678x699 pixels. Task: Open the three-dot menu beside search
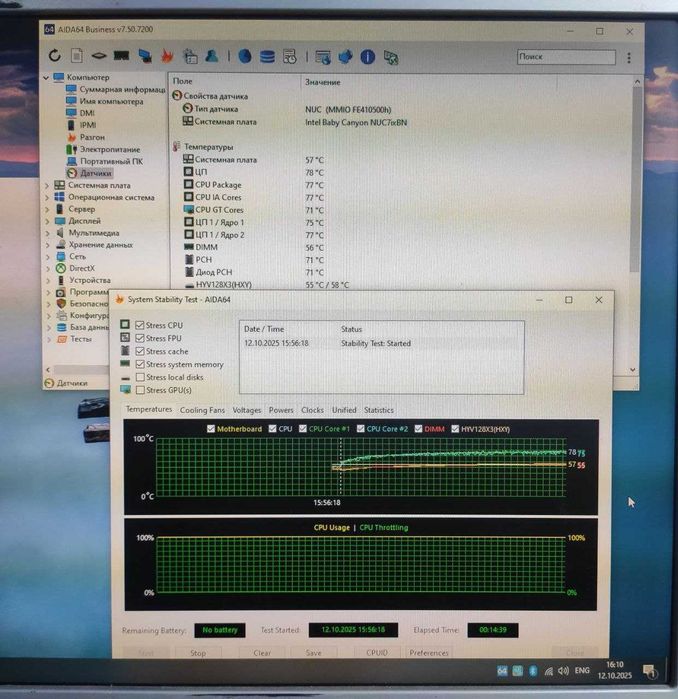coord(629,58)
